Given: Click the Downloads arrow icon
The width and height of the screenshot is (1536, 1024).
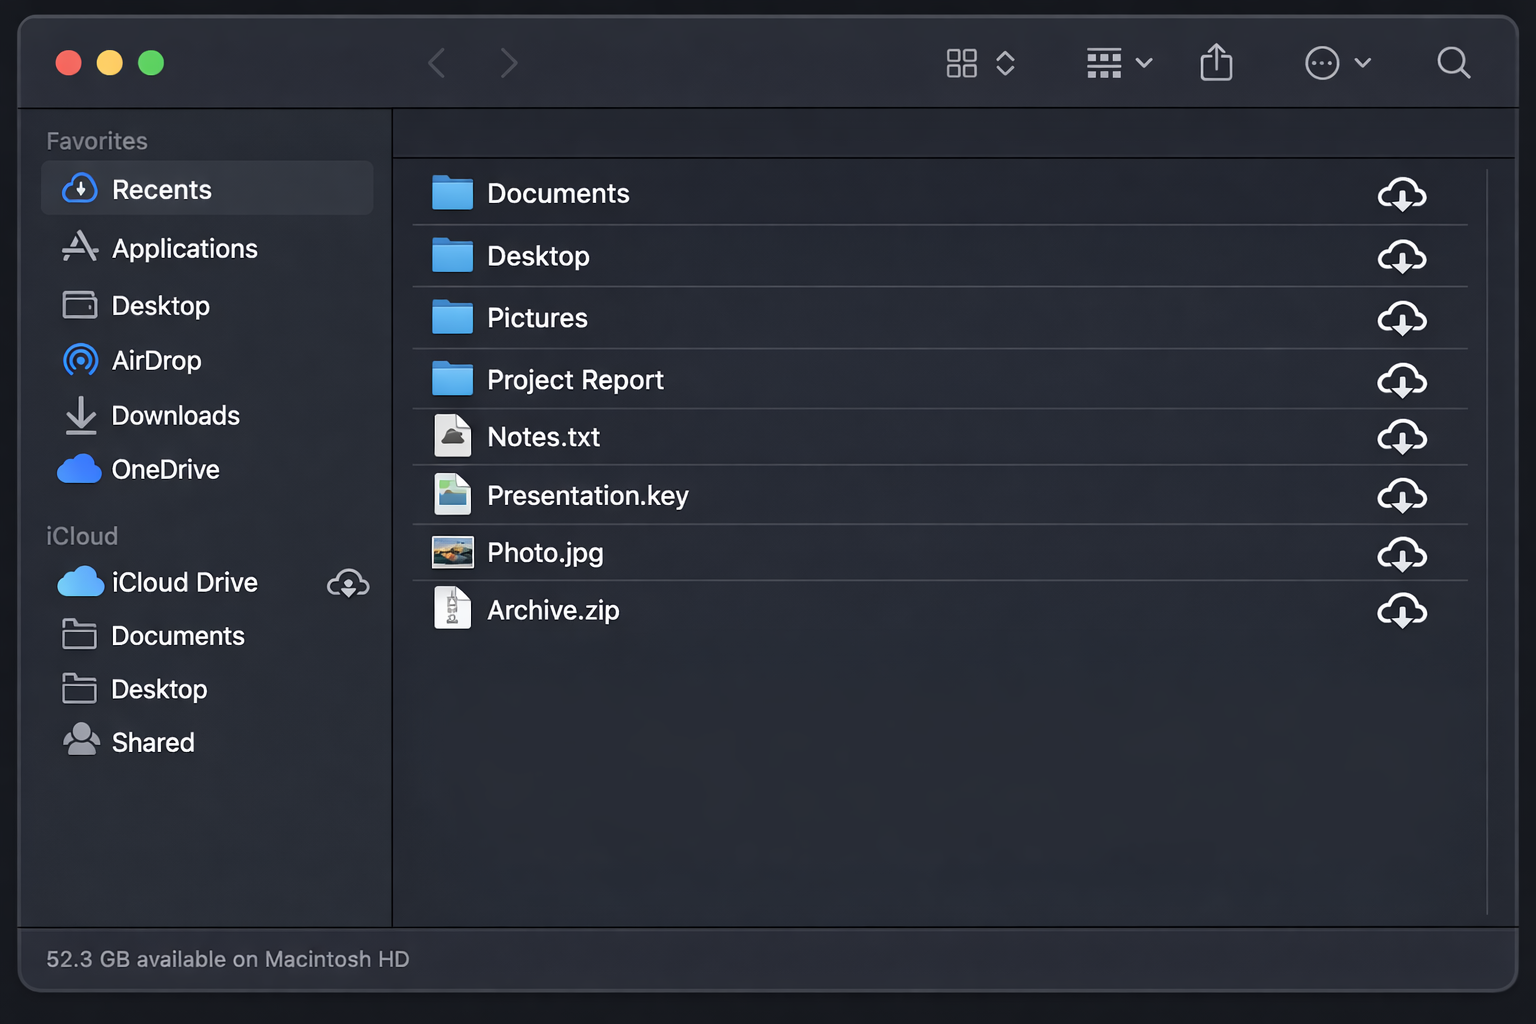Looking at the screenshot, I should tap(80, 415).
